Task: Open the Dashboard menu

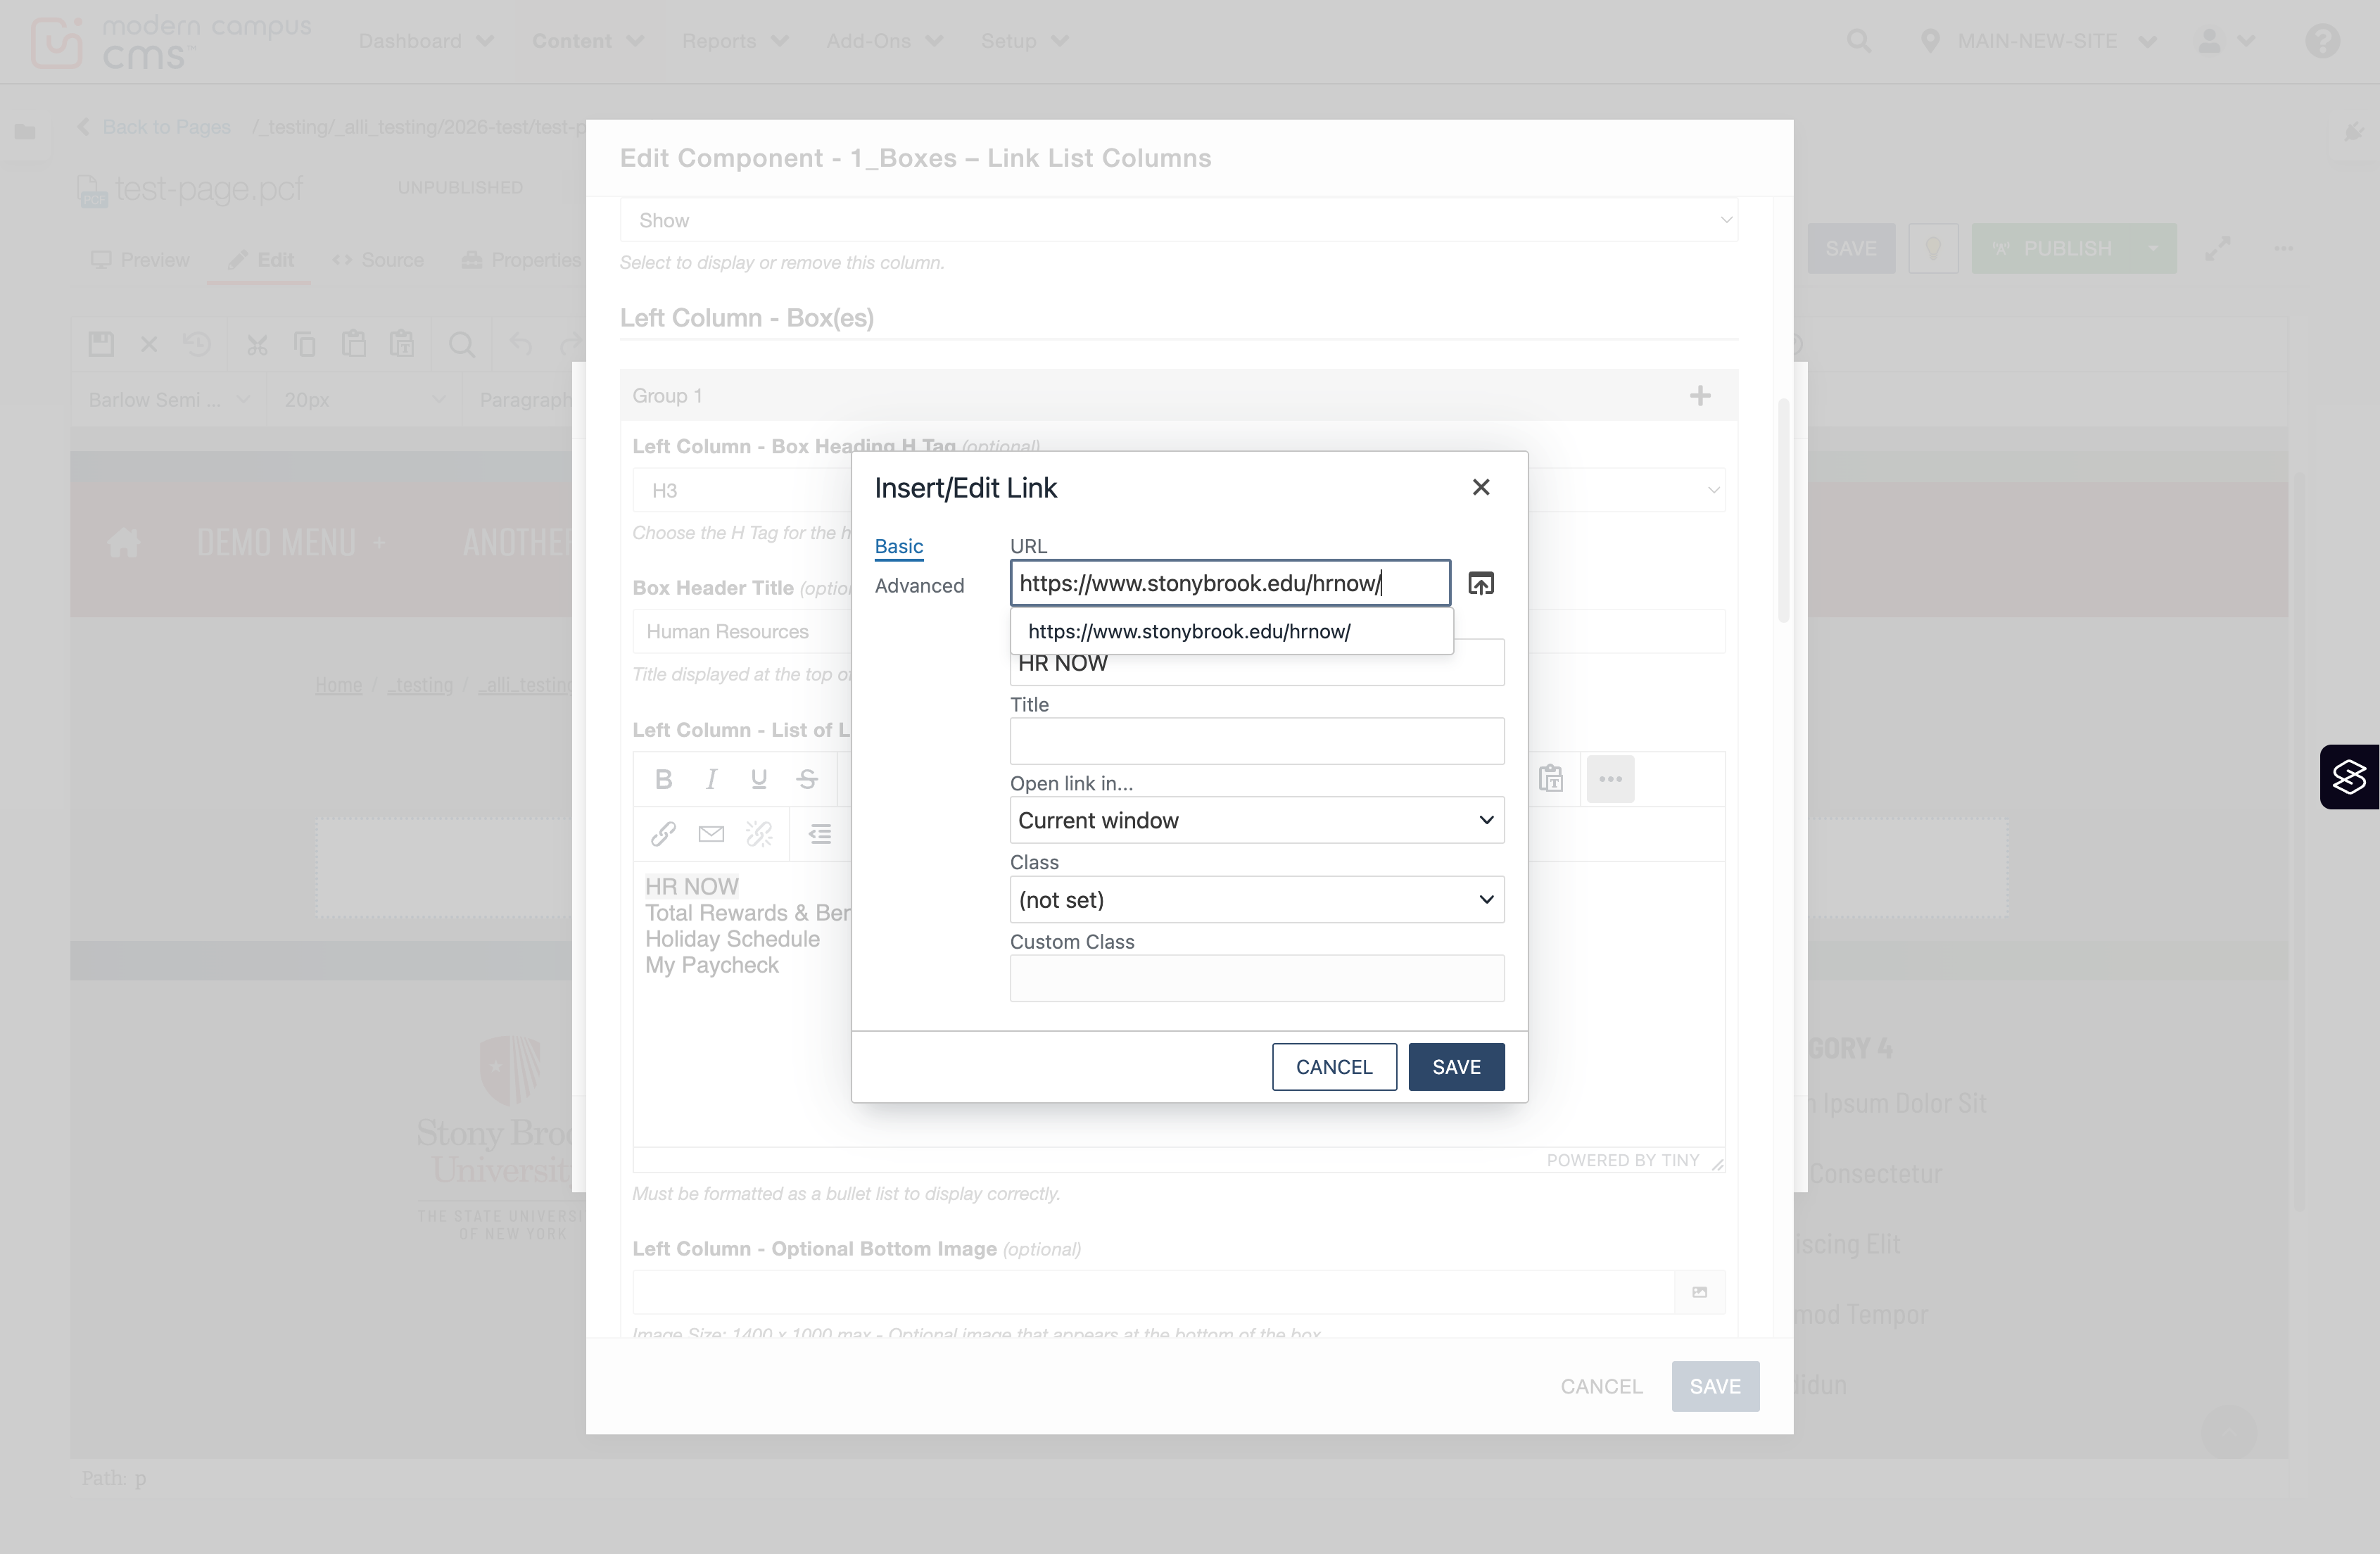Action: [426, 41]
